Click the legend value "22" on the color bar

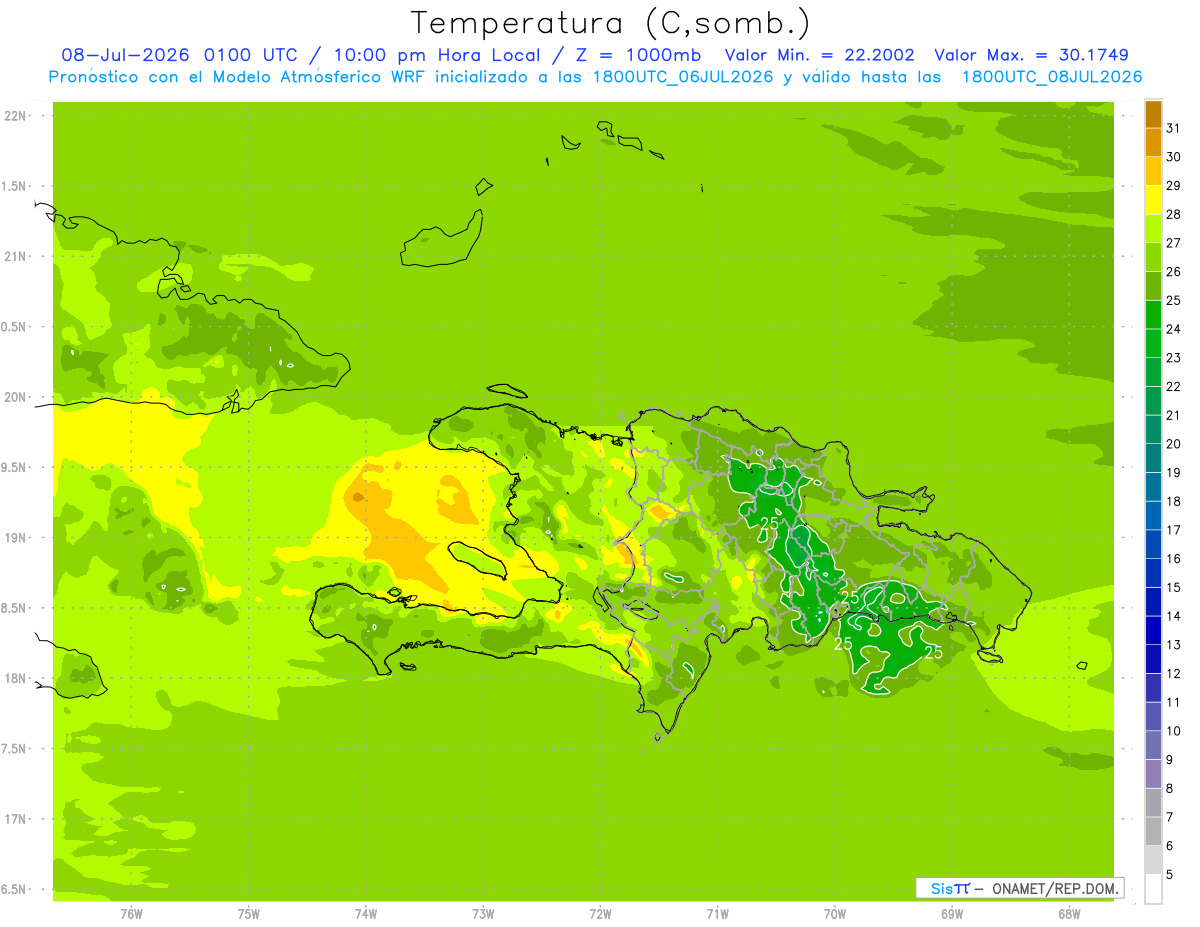pos(1174,386)
